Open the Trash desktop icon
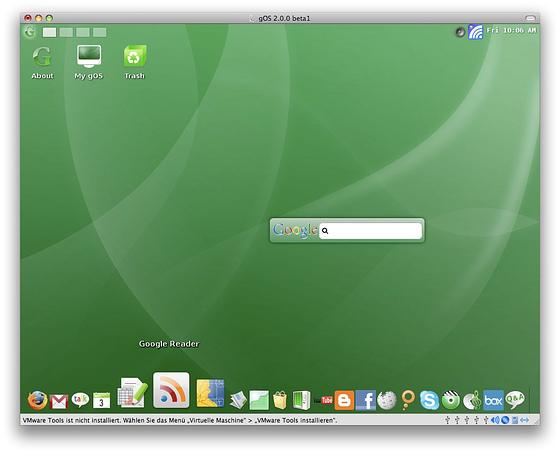The height and width of the screenshot is (453, 560). [x=135, y=63]
